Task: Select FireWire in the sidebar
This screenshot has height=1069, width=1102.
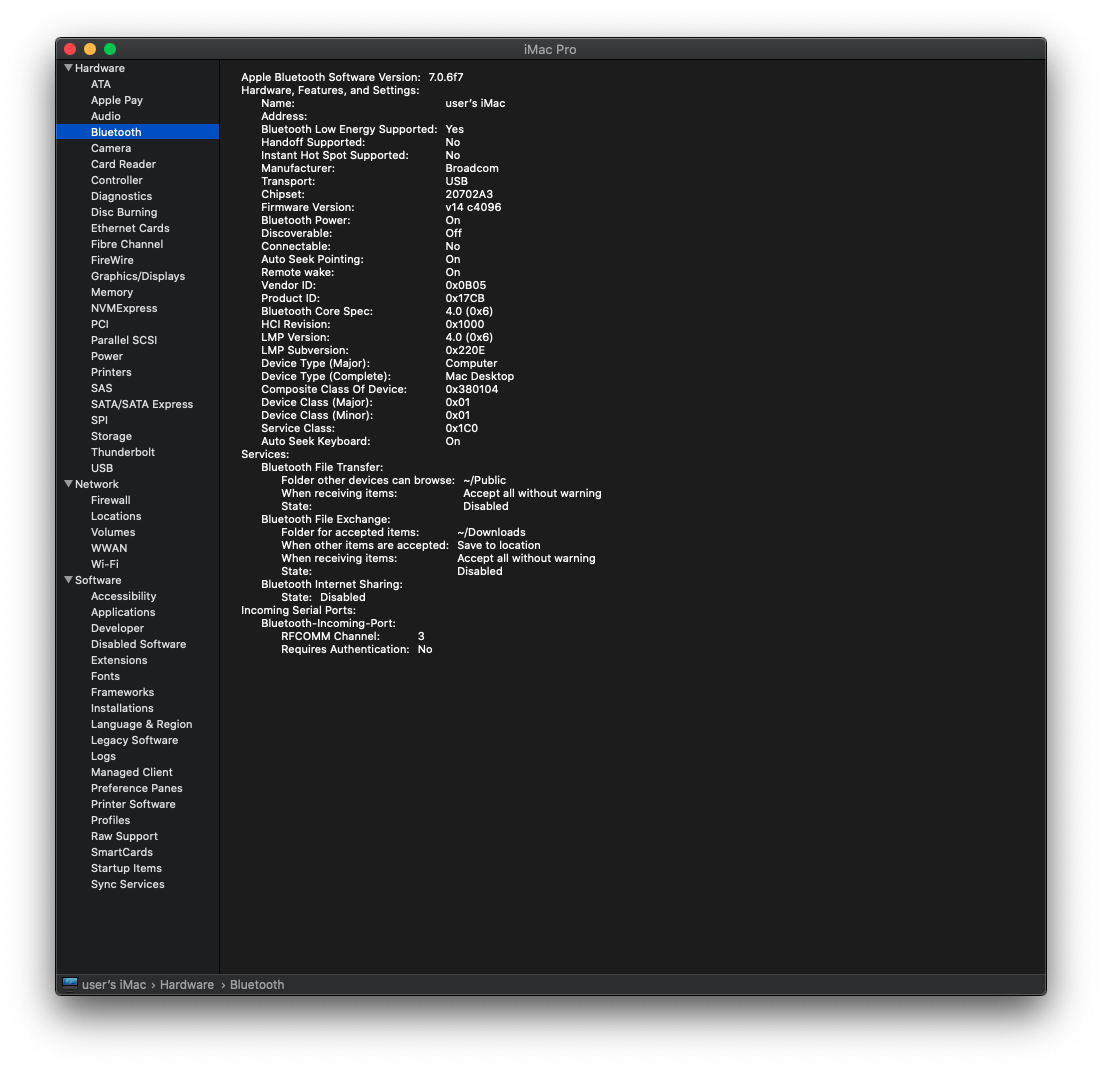Action: [x=112, y=260]
